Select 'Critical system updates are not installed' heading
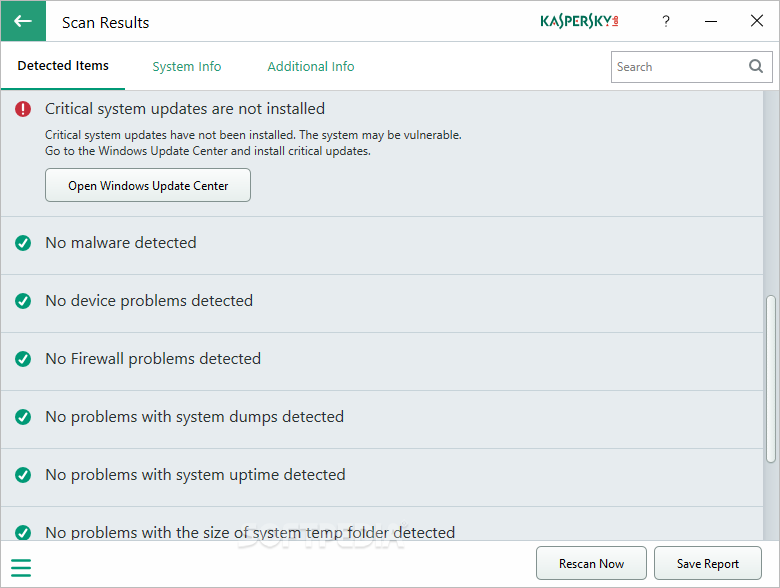 tap(185, 109)
